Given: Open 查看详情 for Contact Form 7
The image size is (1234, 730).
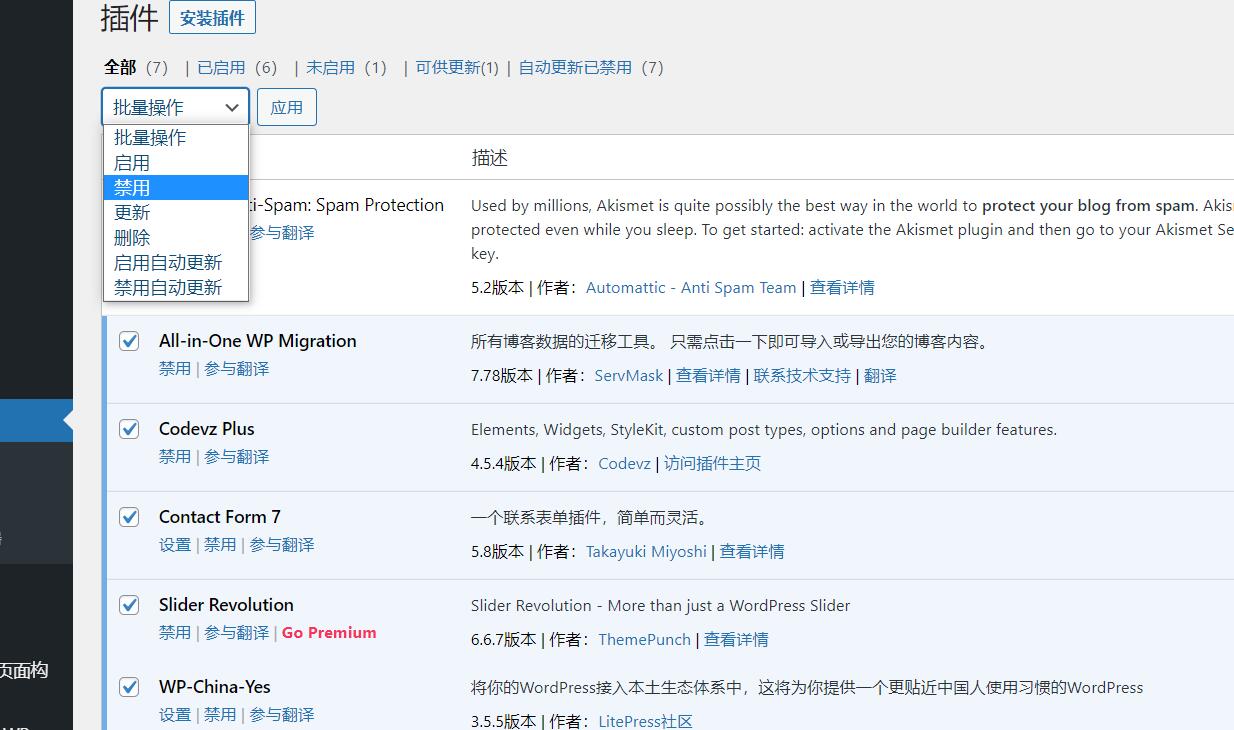Looking at the screenshot, I should [752, 552].
